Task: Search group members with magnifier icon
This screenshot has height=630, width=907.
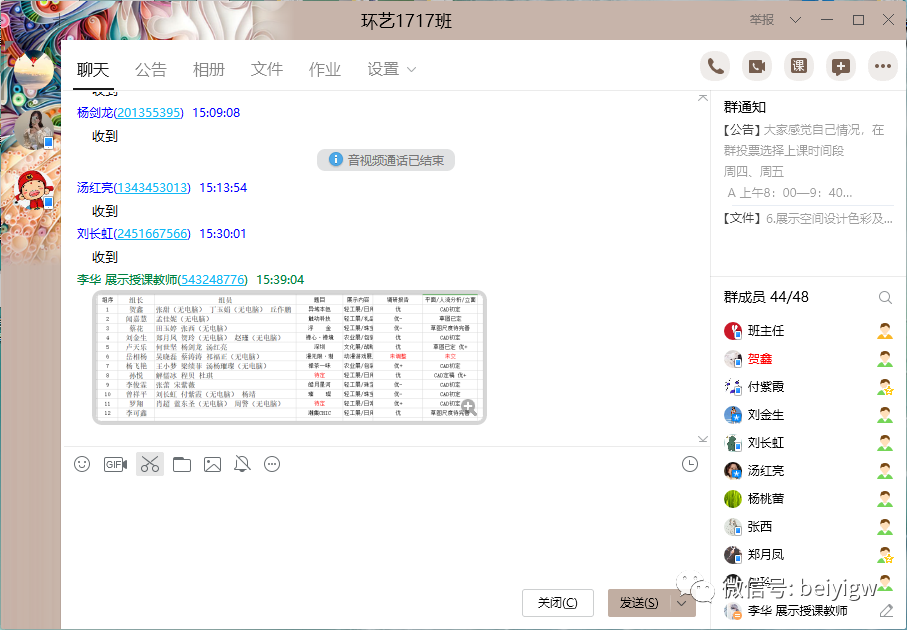Action: [885, 297]
